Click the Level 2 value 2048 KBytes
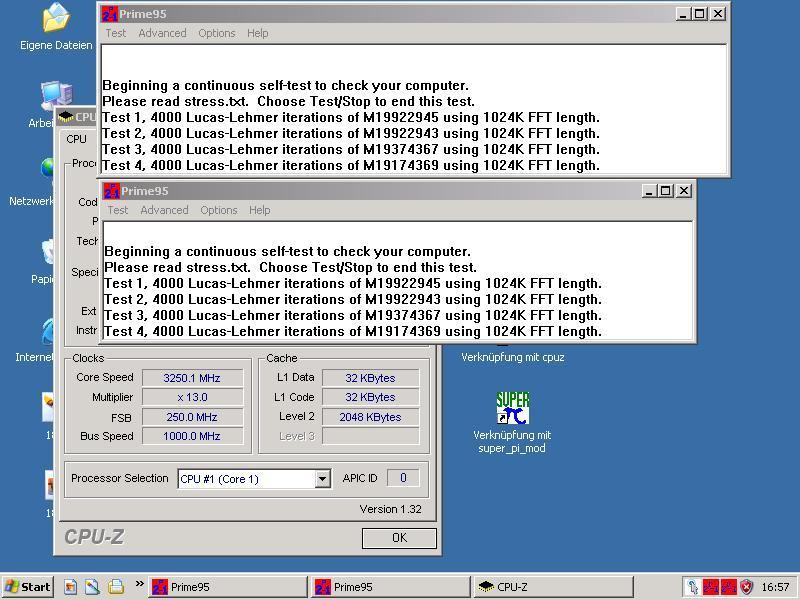Image resolution: width=800 pixels, height=600 pixels. [x=370, y=417]
